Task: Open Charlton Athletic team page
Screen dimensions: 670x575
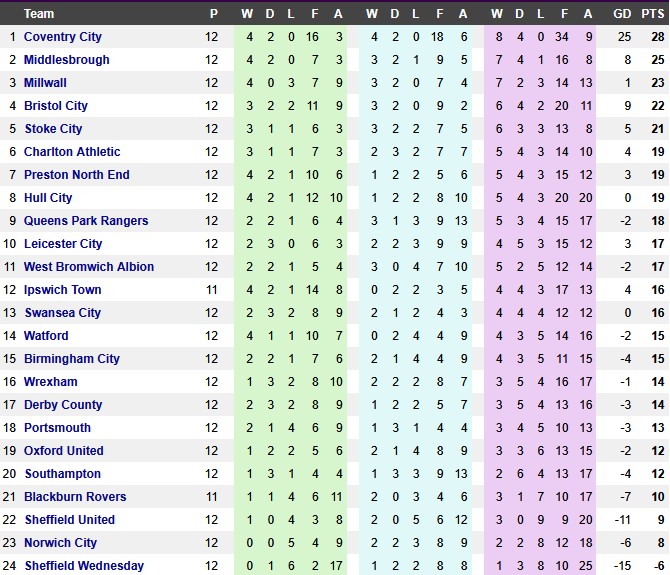Action: [72, 152]
